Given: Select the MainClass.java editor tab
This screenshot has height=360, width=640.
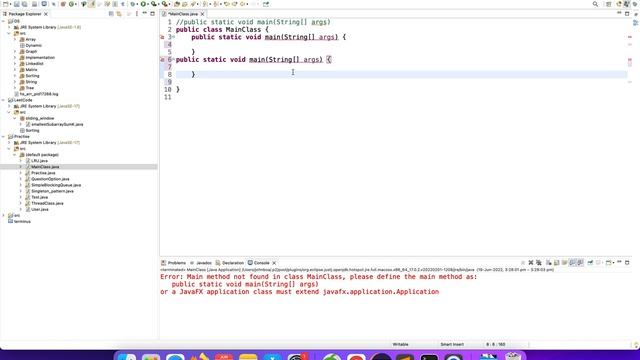Looking at the screenshot, I should 182,14.
